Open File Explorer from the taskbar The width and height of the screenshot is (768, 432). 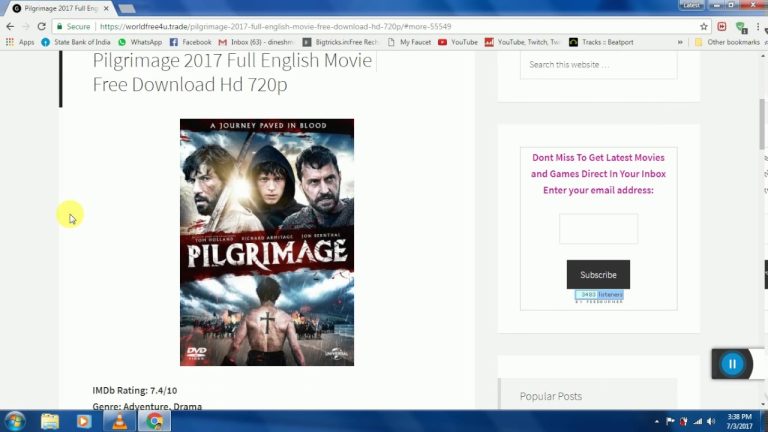pyautogui.click(x=49, y=421)
